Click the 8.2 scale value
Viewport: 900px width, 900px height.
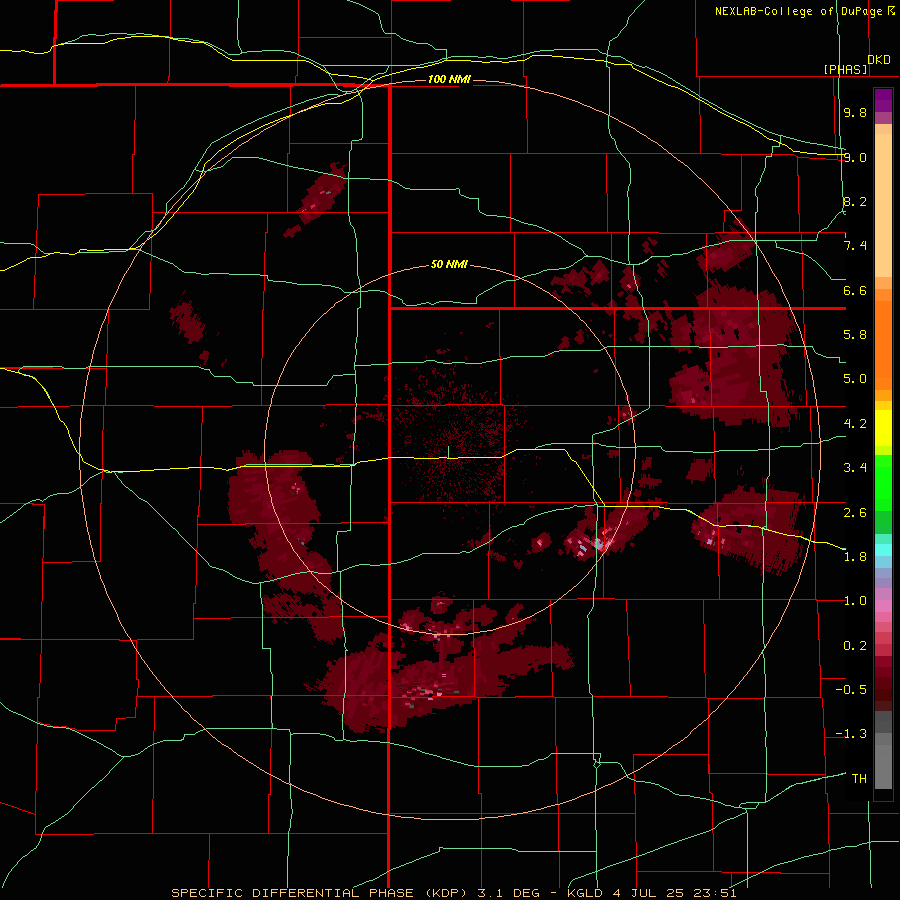coord(855,201)
